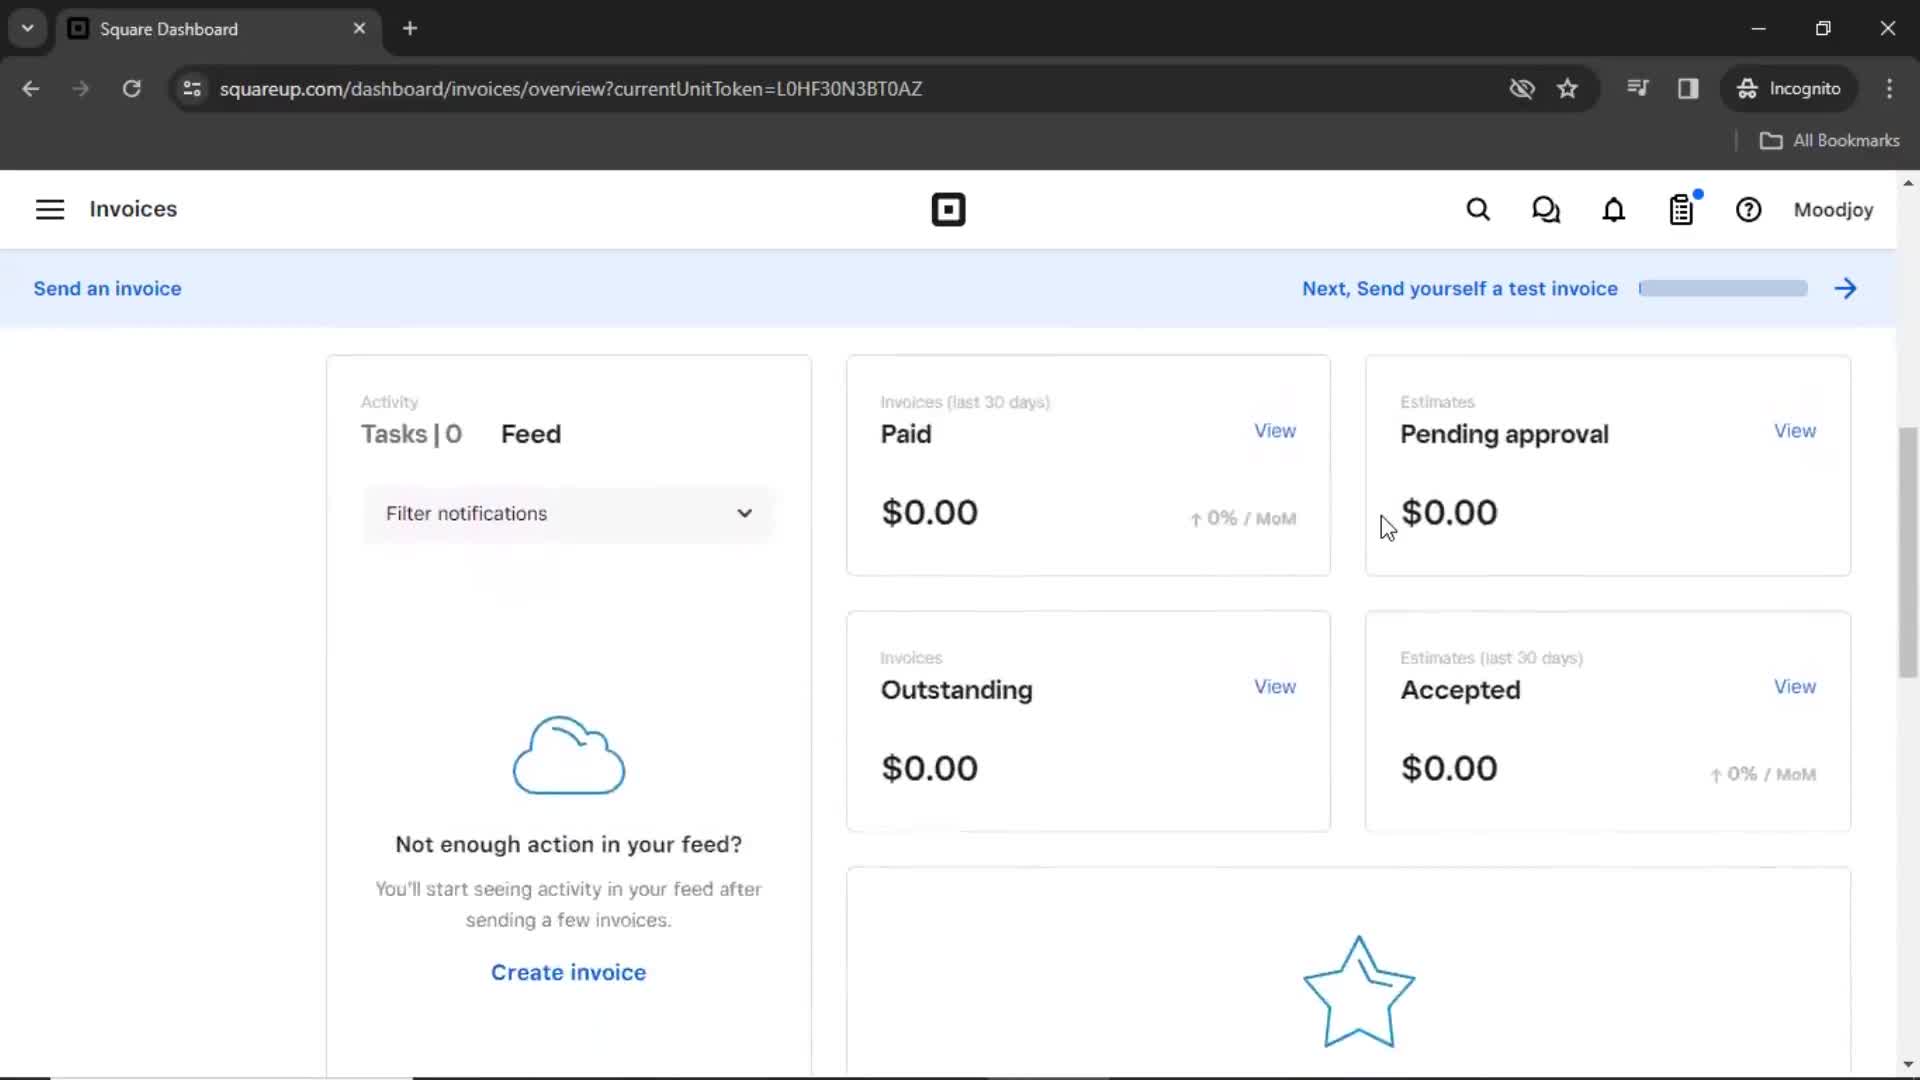Image resolution: width=1920 pixels, height=1080 pixels.
Task: Open the notifications bell icon
Action: pyautogui.click(x=1614, y=209)
